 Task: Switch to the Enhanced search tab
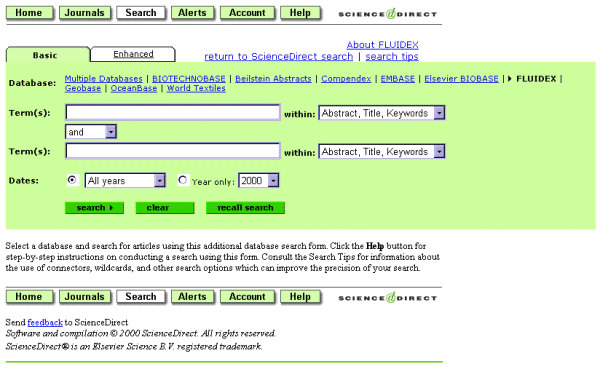point(133,54)
